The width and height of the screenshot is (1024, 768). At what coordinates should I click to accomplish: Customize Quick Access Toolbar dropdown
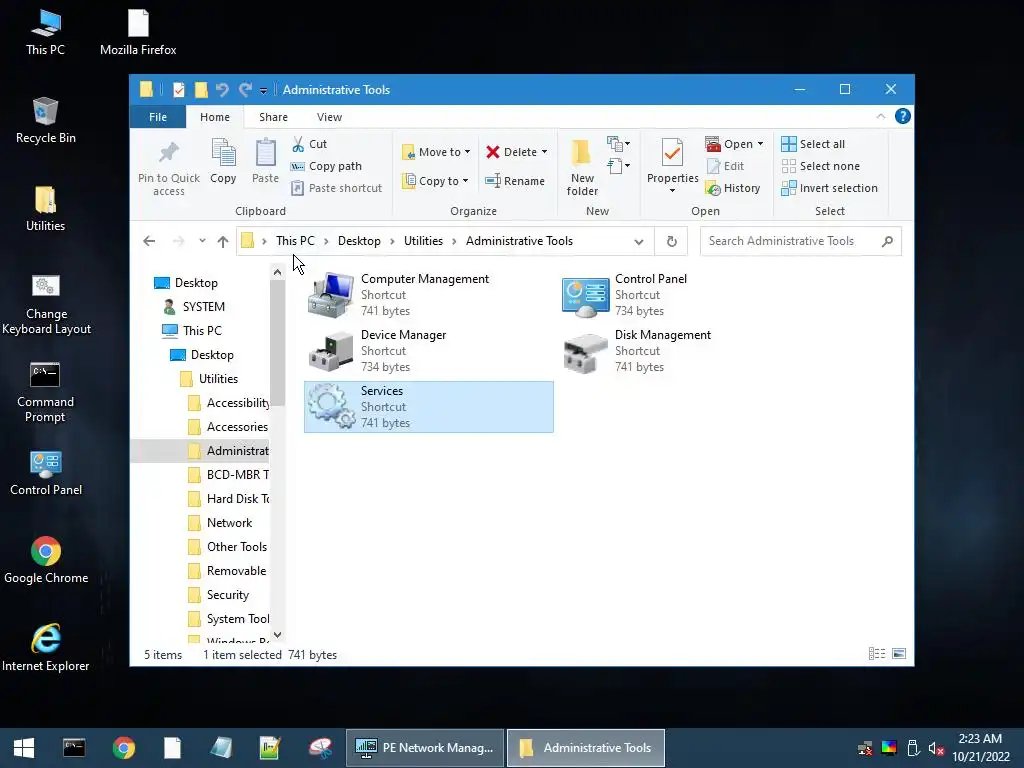263,90
